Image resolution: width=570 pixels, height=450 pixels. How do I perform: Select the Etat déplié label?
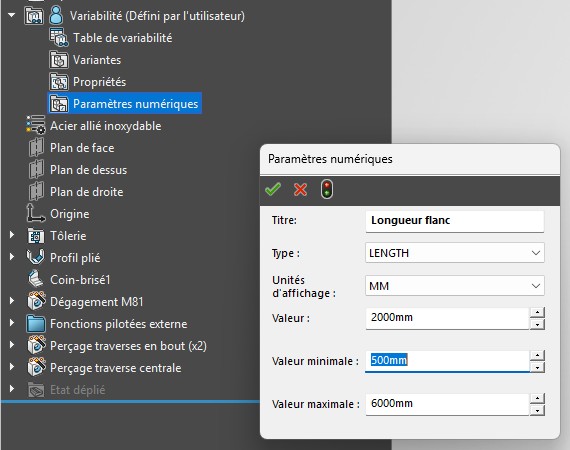click(78, 390)
